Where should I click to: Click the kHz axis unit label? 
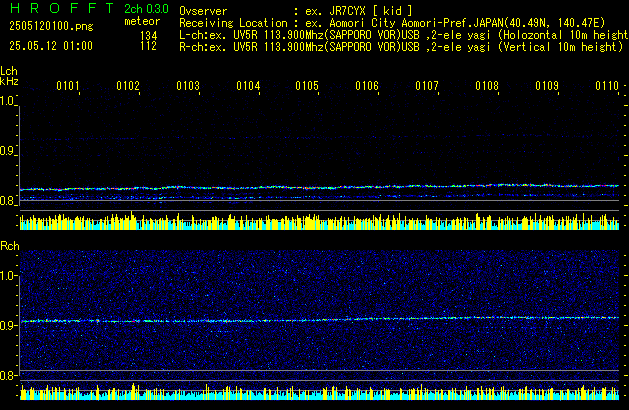[9, 81]
